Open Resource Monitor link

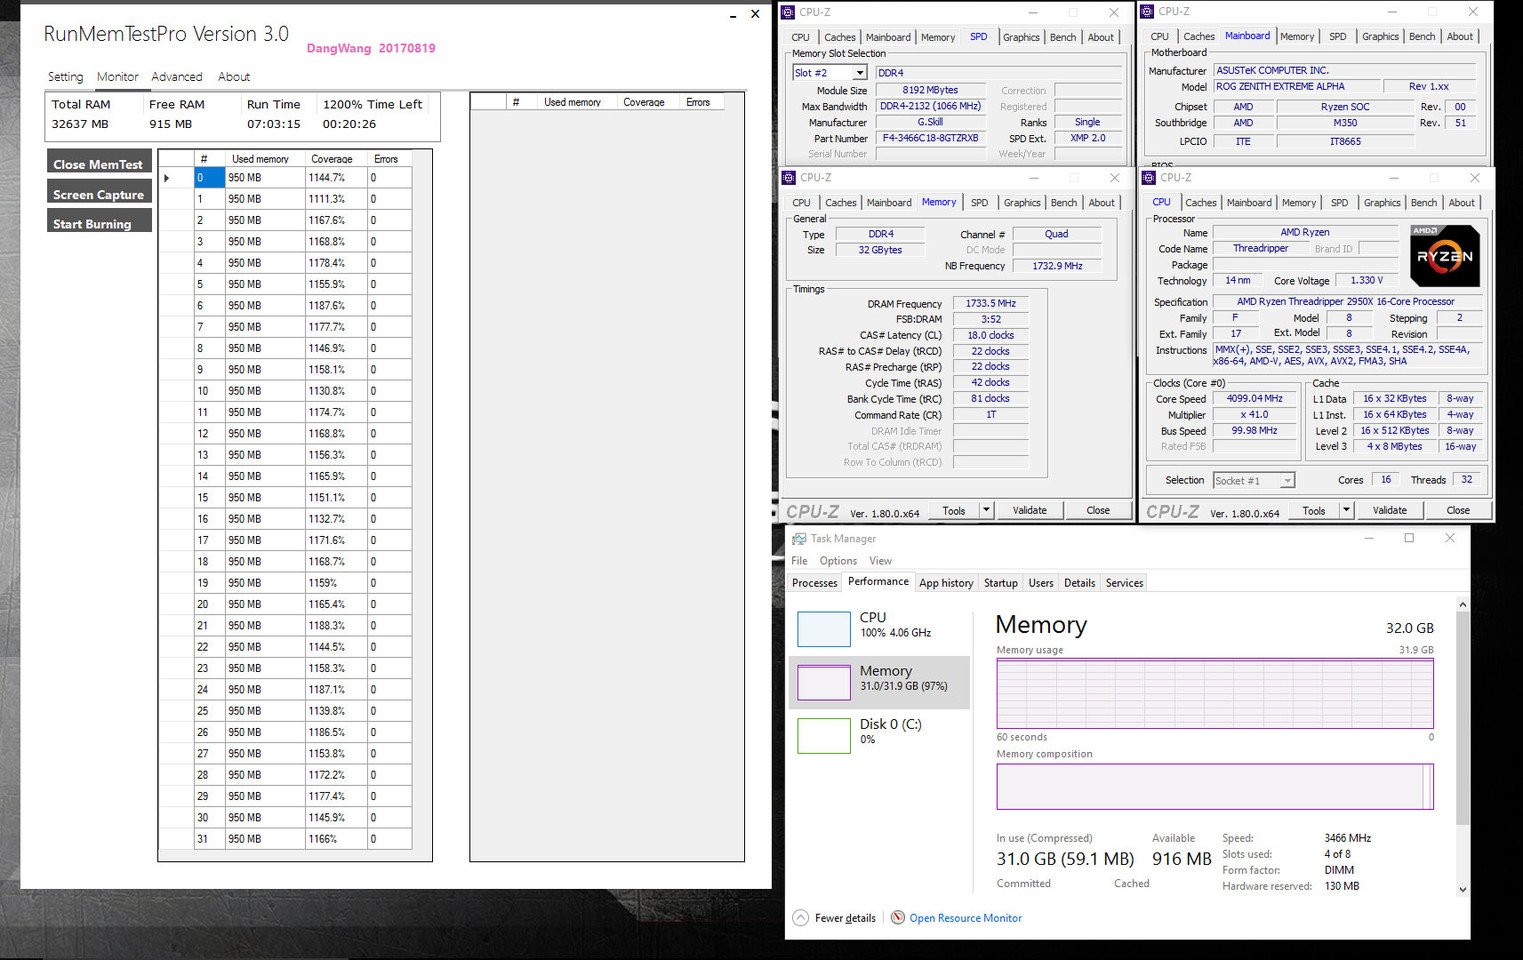coord(965,918)
